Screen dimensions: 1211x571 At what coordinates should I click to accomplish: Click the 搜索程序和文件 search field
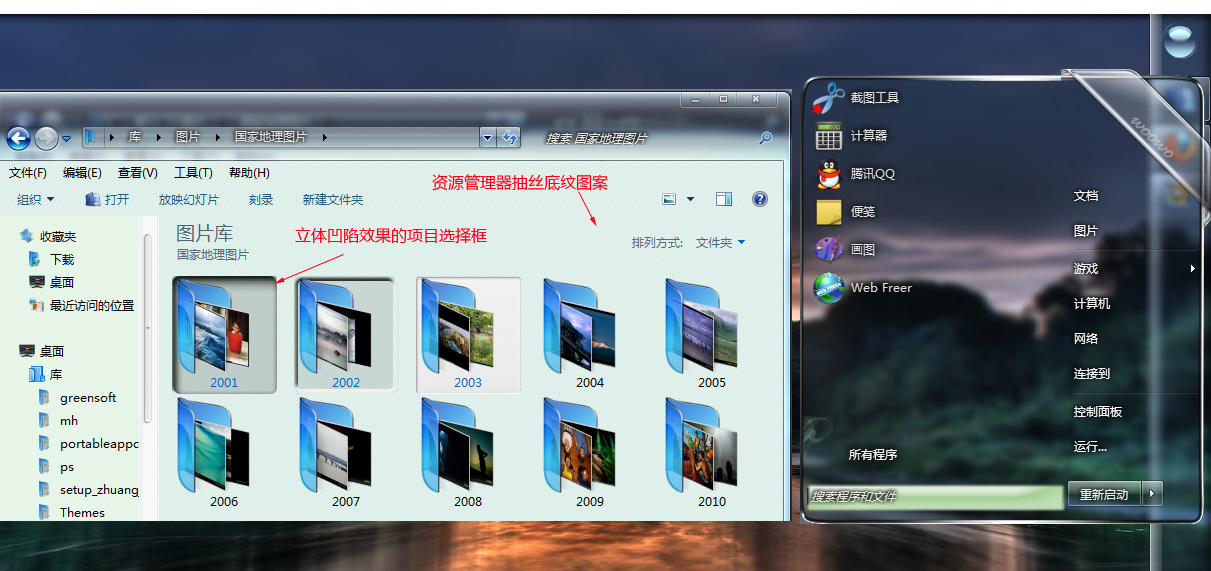click(x=935, y=496)
